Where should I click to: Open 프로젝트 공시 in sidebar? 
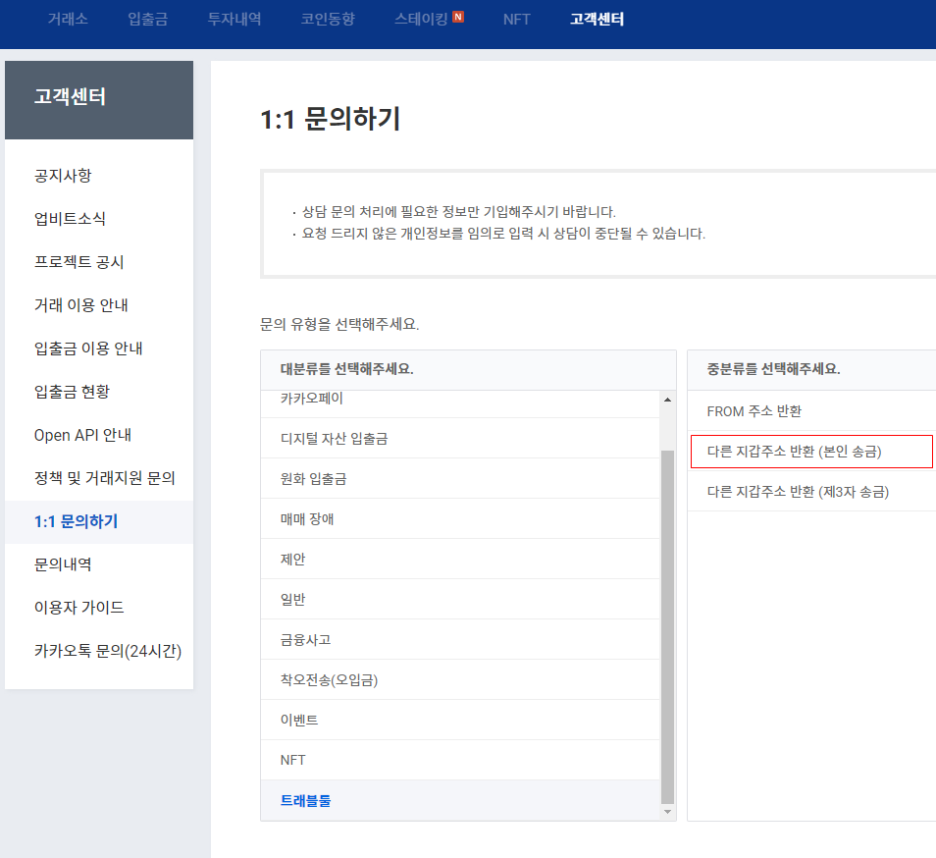79,262
